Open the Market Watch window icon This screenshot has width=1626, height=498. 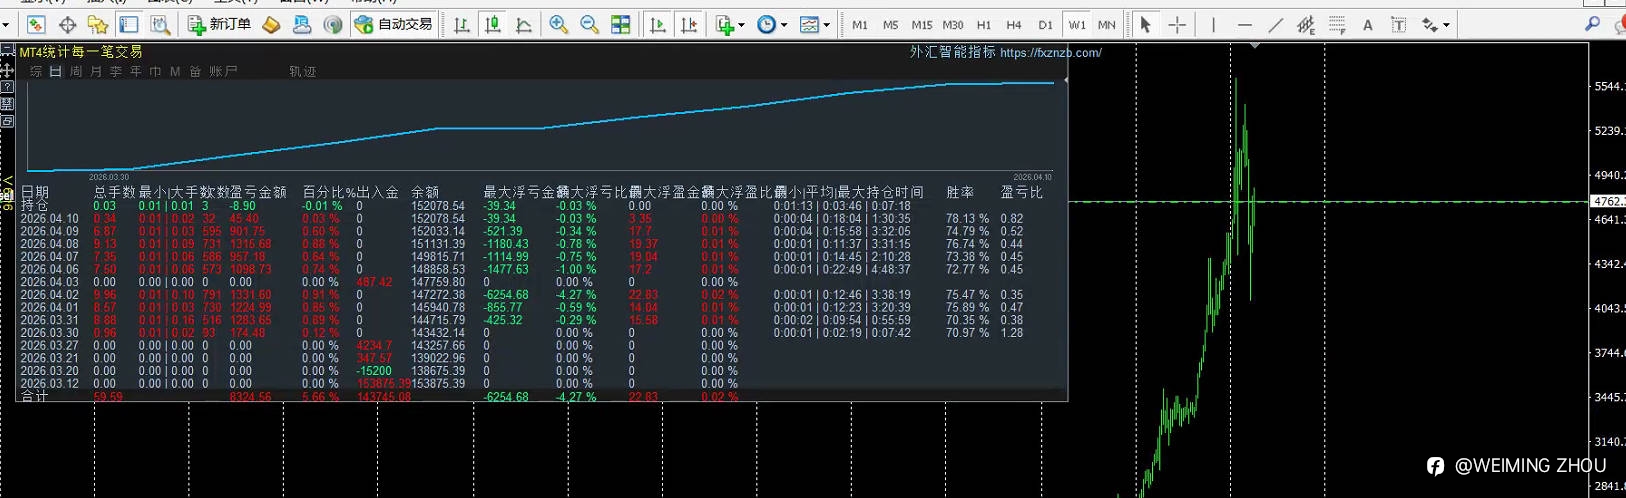(36, 25)
